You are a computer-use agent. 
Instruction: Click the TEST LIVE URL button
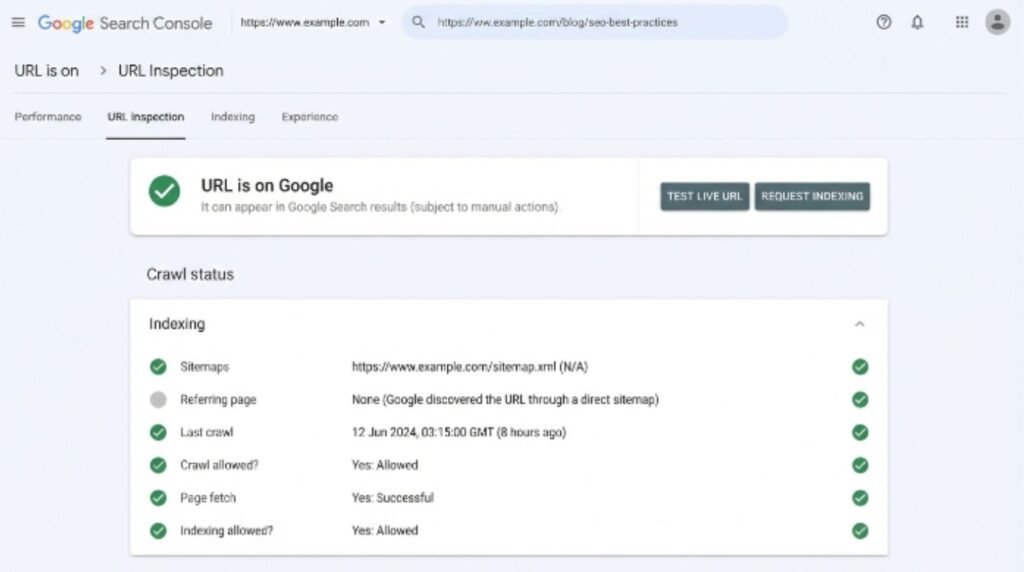pos(705,197)
